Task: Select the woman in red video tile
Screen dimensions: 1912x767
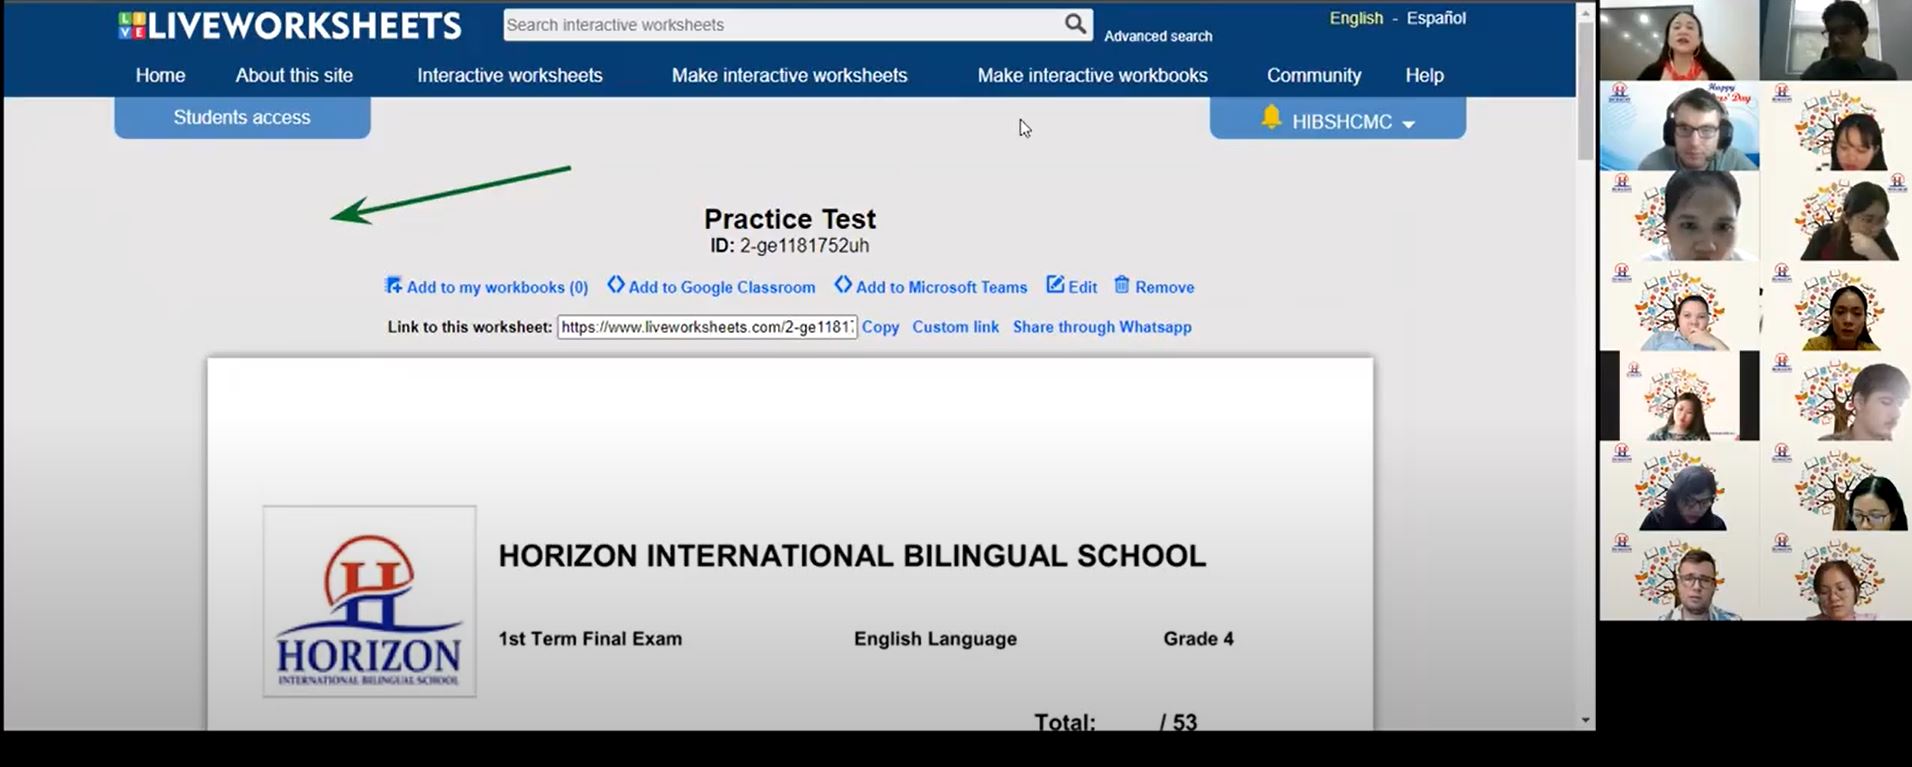Action: tap(1679, 40)
